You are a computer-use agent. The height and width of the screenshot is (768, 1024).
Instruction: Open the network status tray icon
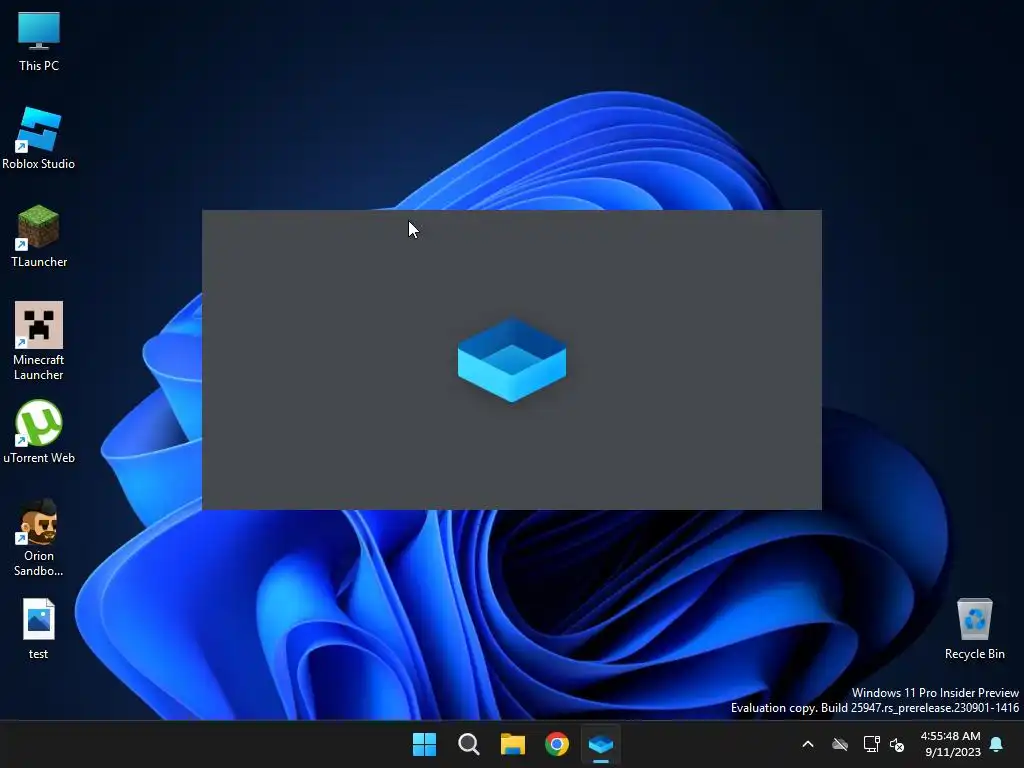click(x=871, y=744)
